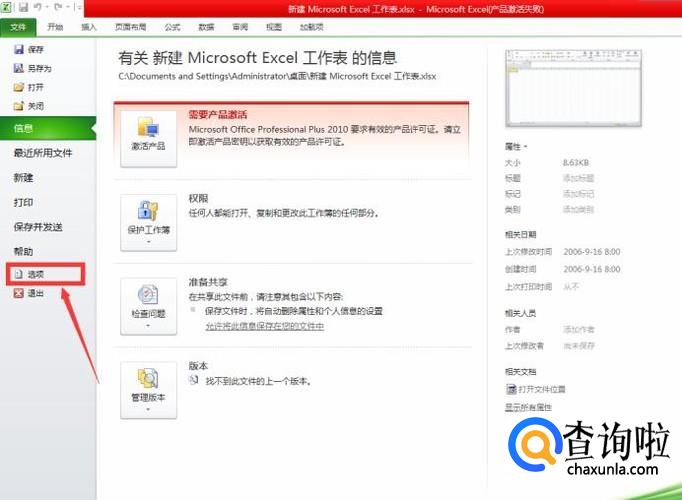Click the Save (保存) icon in sidebar

[19, 50]
